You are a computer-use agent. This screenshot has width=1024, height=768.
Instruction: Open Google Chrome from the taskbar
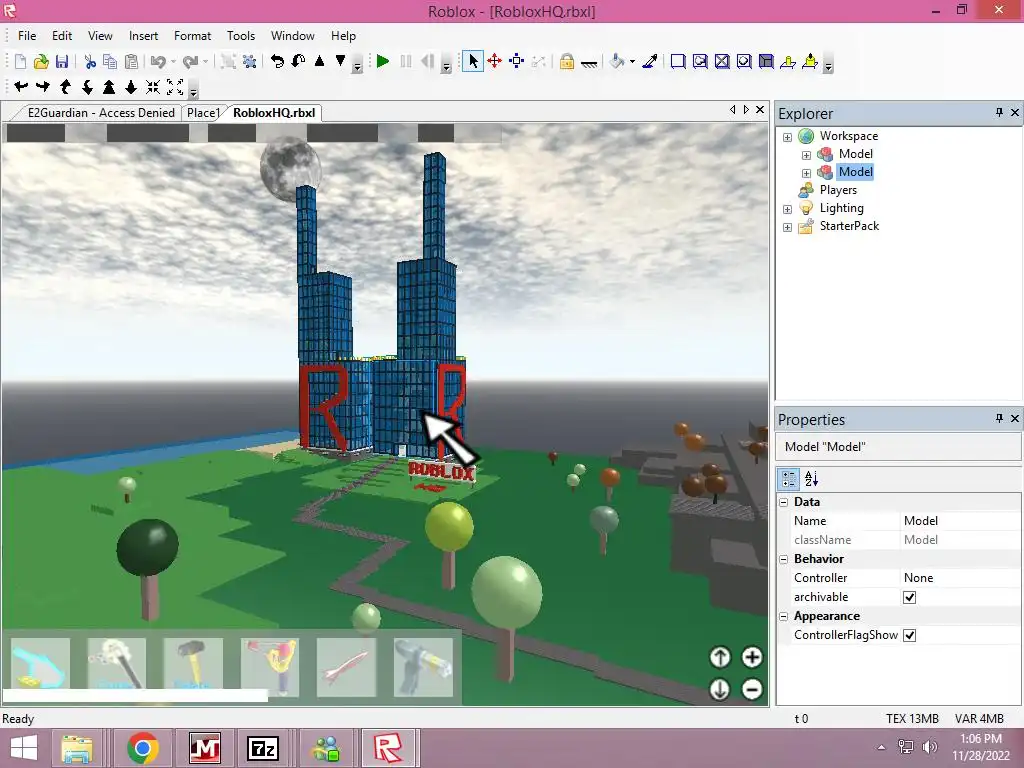(143, 748)
